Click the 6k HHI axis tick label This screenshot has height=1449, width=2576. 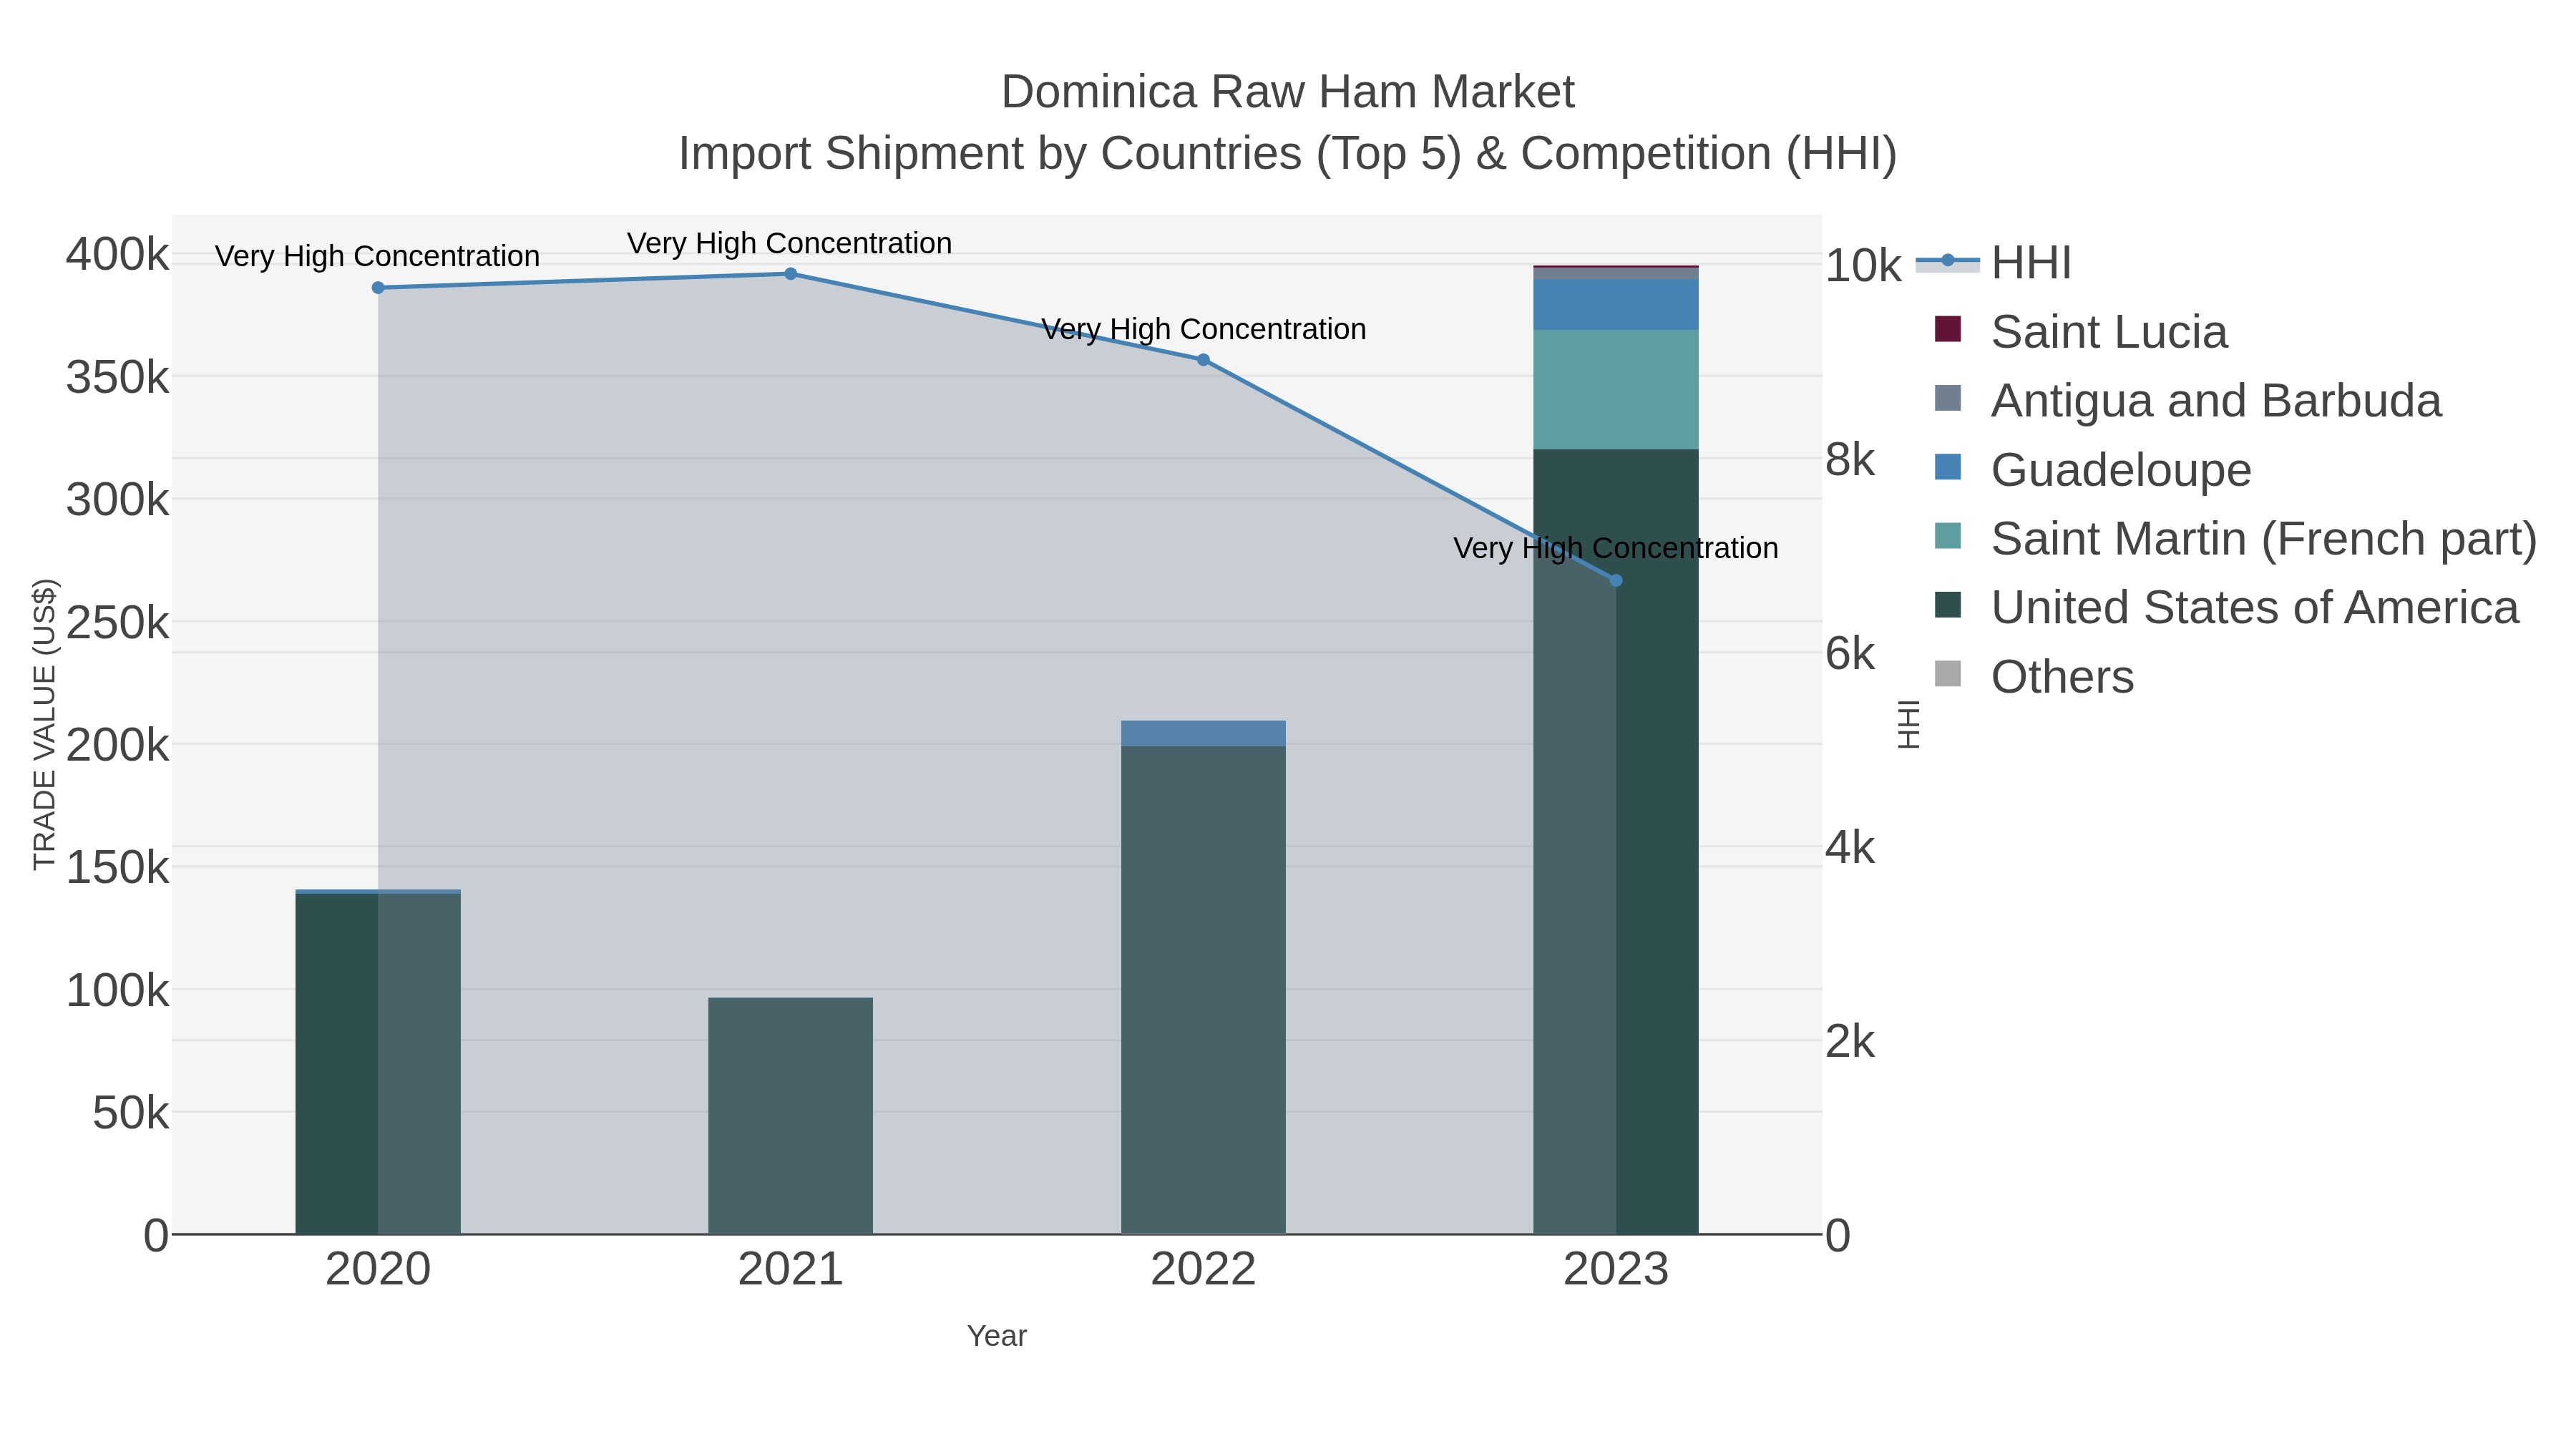pyautogui.click(x=1850, y=654)
